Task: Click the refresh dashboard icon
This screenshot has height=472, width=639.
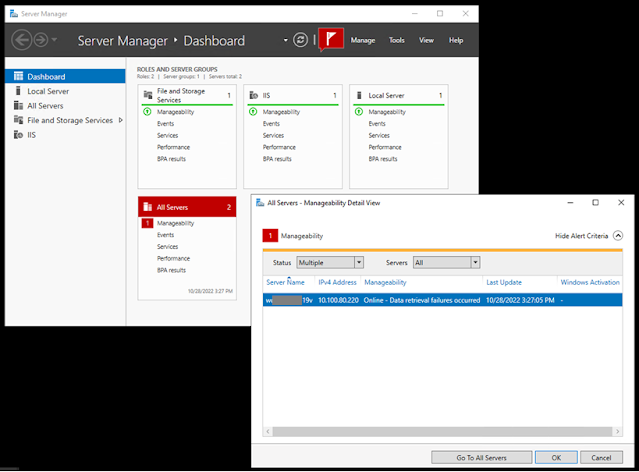Action: [300, 40]
